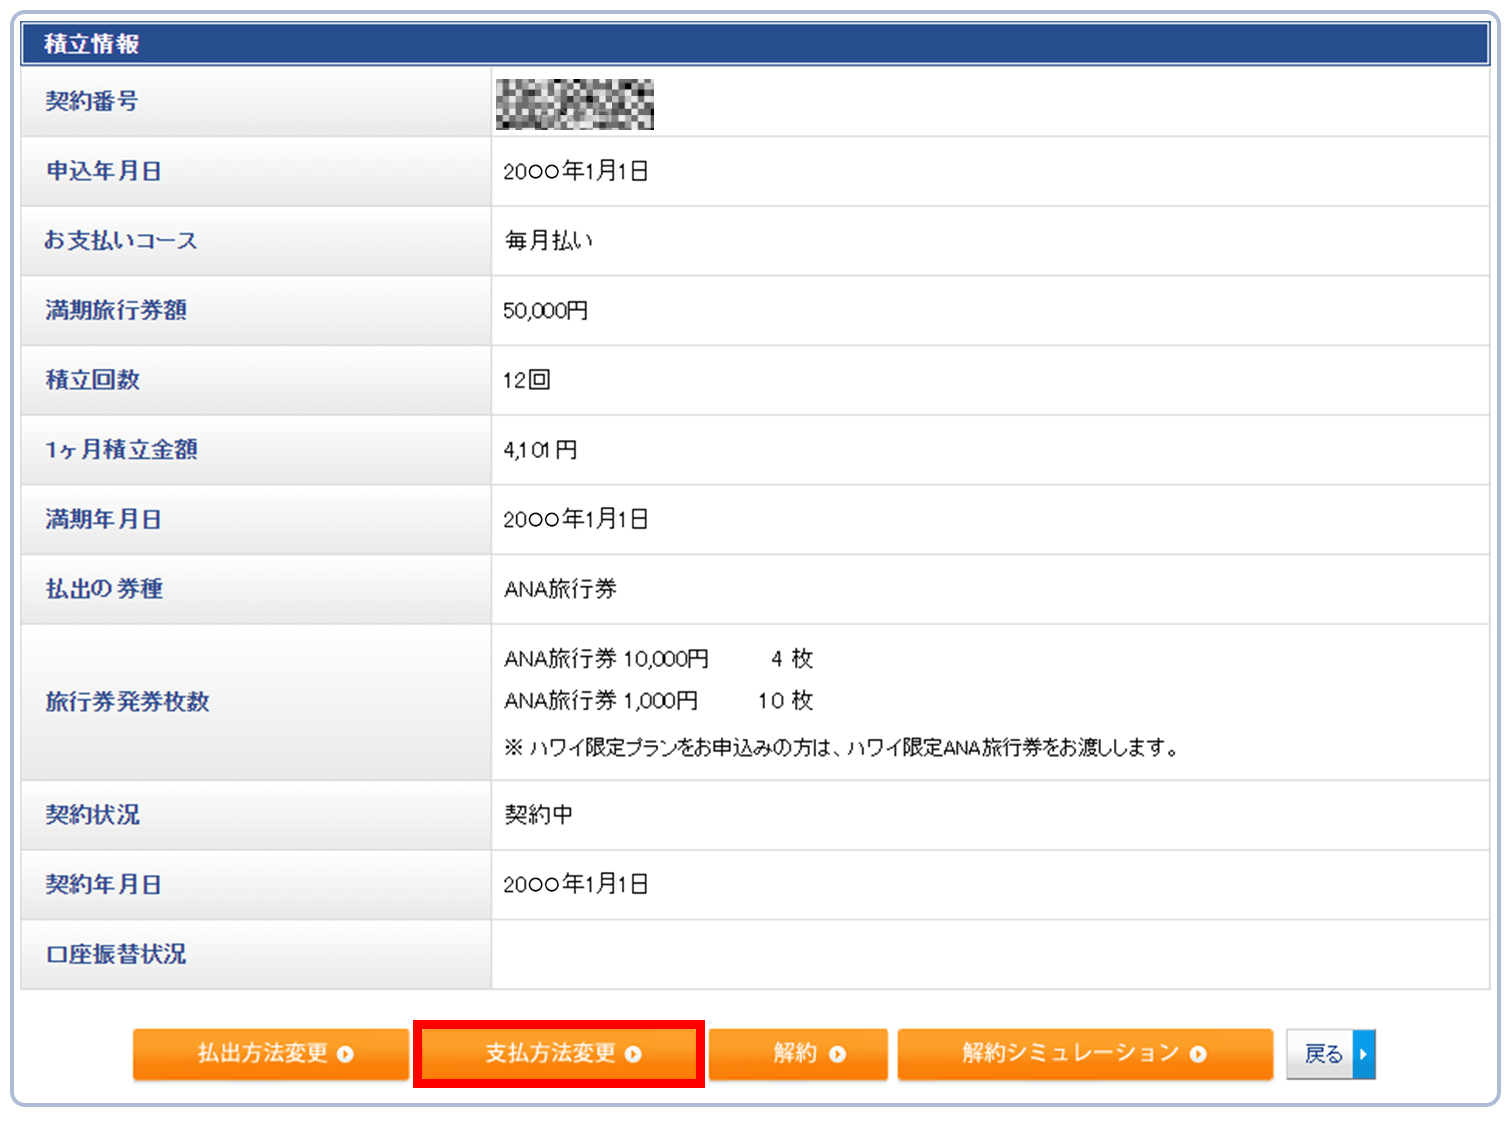Click the 契約中 contract status value
The height and width of the screenshot is (1121, 1510).
(x=538, y=815)
